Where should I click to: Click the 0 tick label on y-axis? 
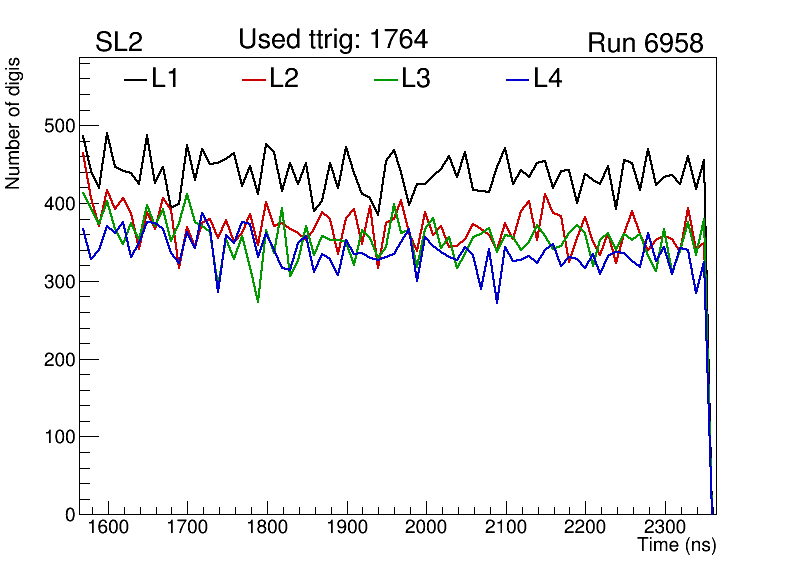pos(69,514)
